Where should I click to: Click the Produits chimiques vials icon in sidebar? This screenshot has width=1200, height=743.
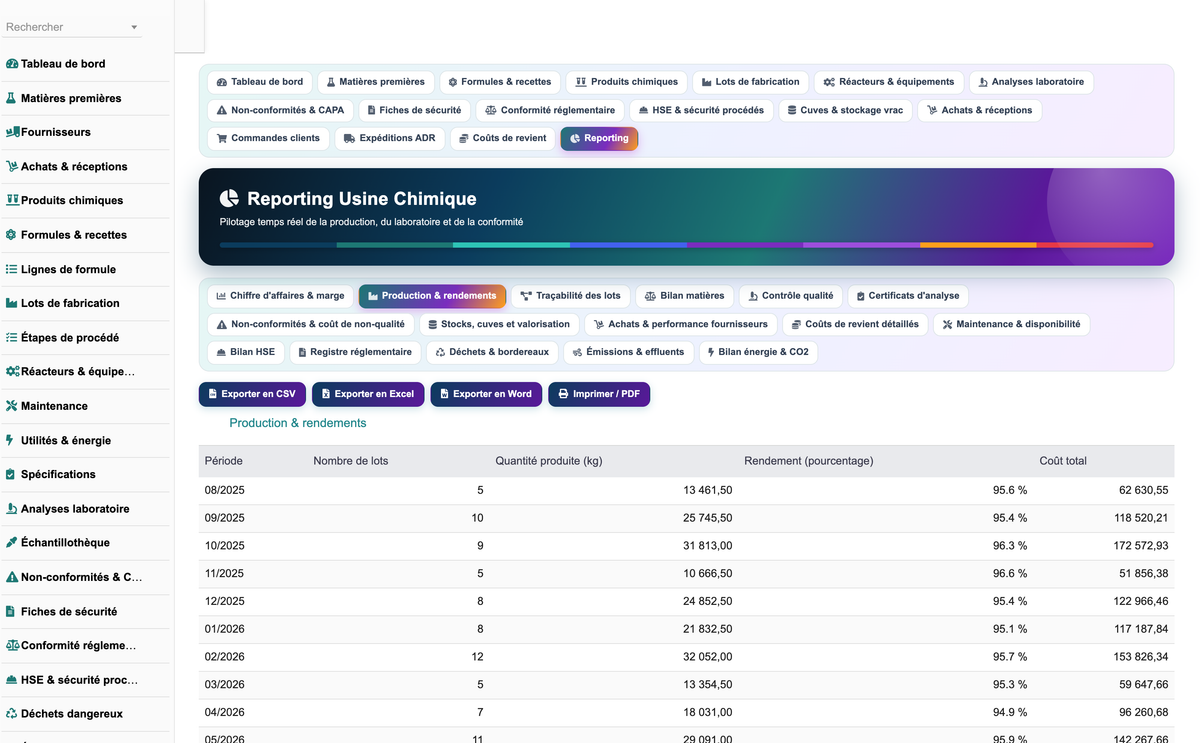pos(12,200)
